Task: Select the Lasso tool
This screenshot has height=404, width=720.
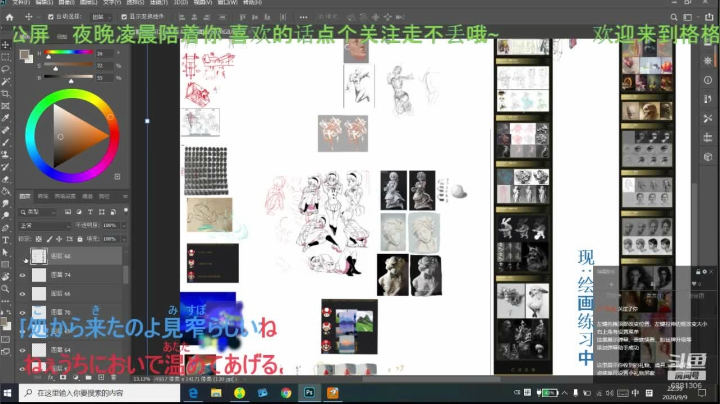Action: point(6,69)
